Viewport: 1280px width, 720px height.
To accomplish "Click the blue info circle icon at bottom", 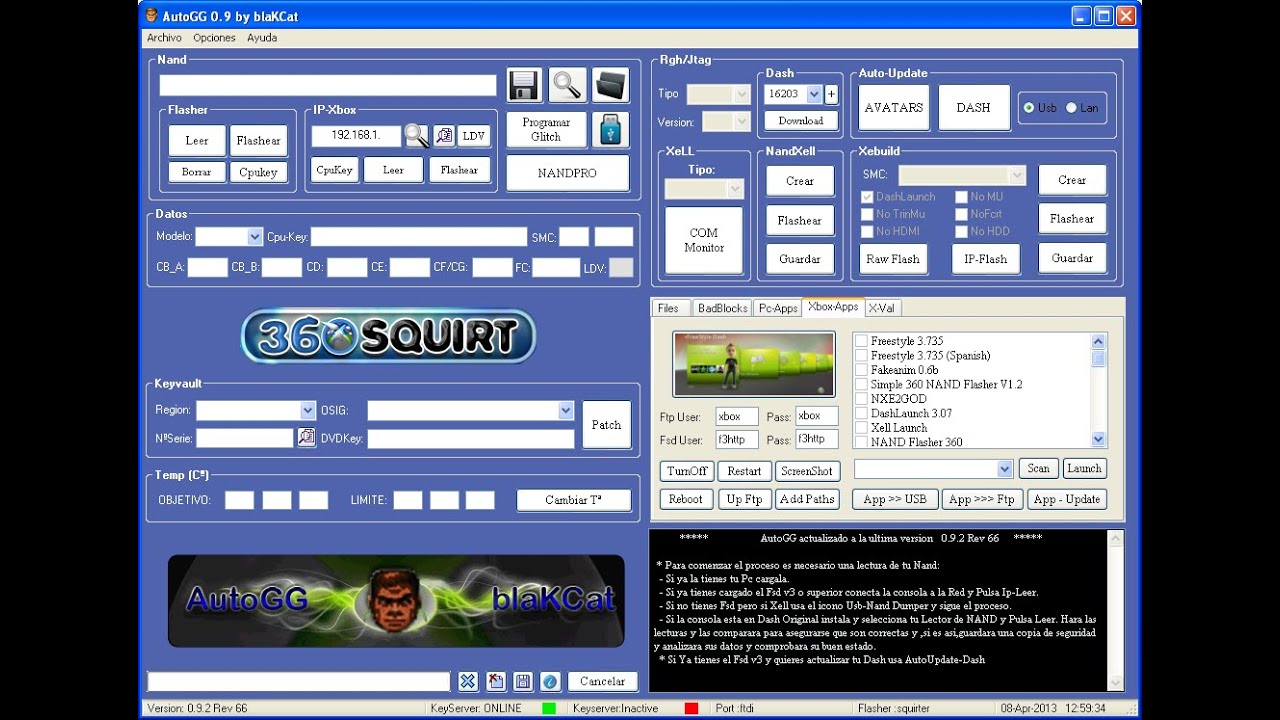I will click(x=549, y=681).
